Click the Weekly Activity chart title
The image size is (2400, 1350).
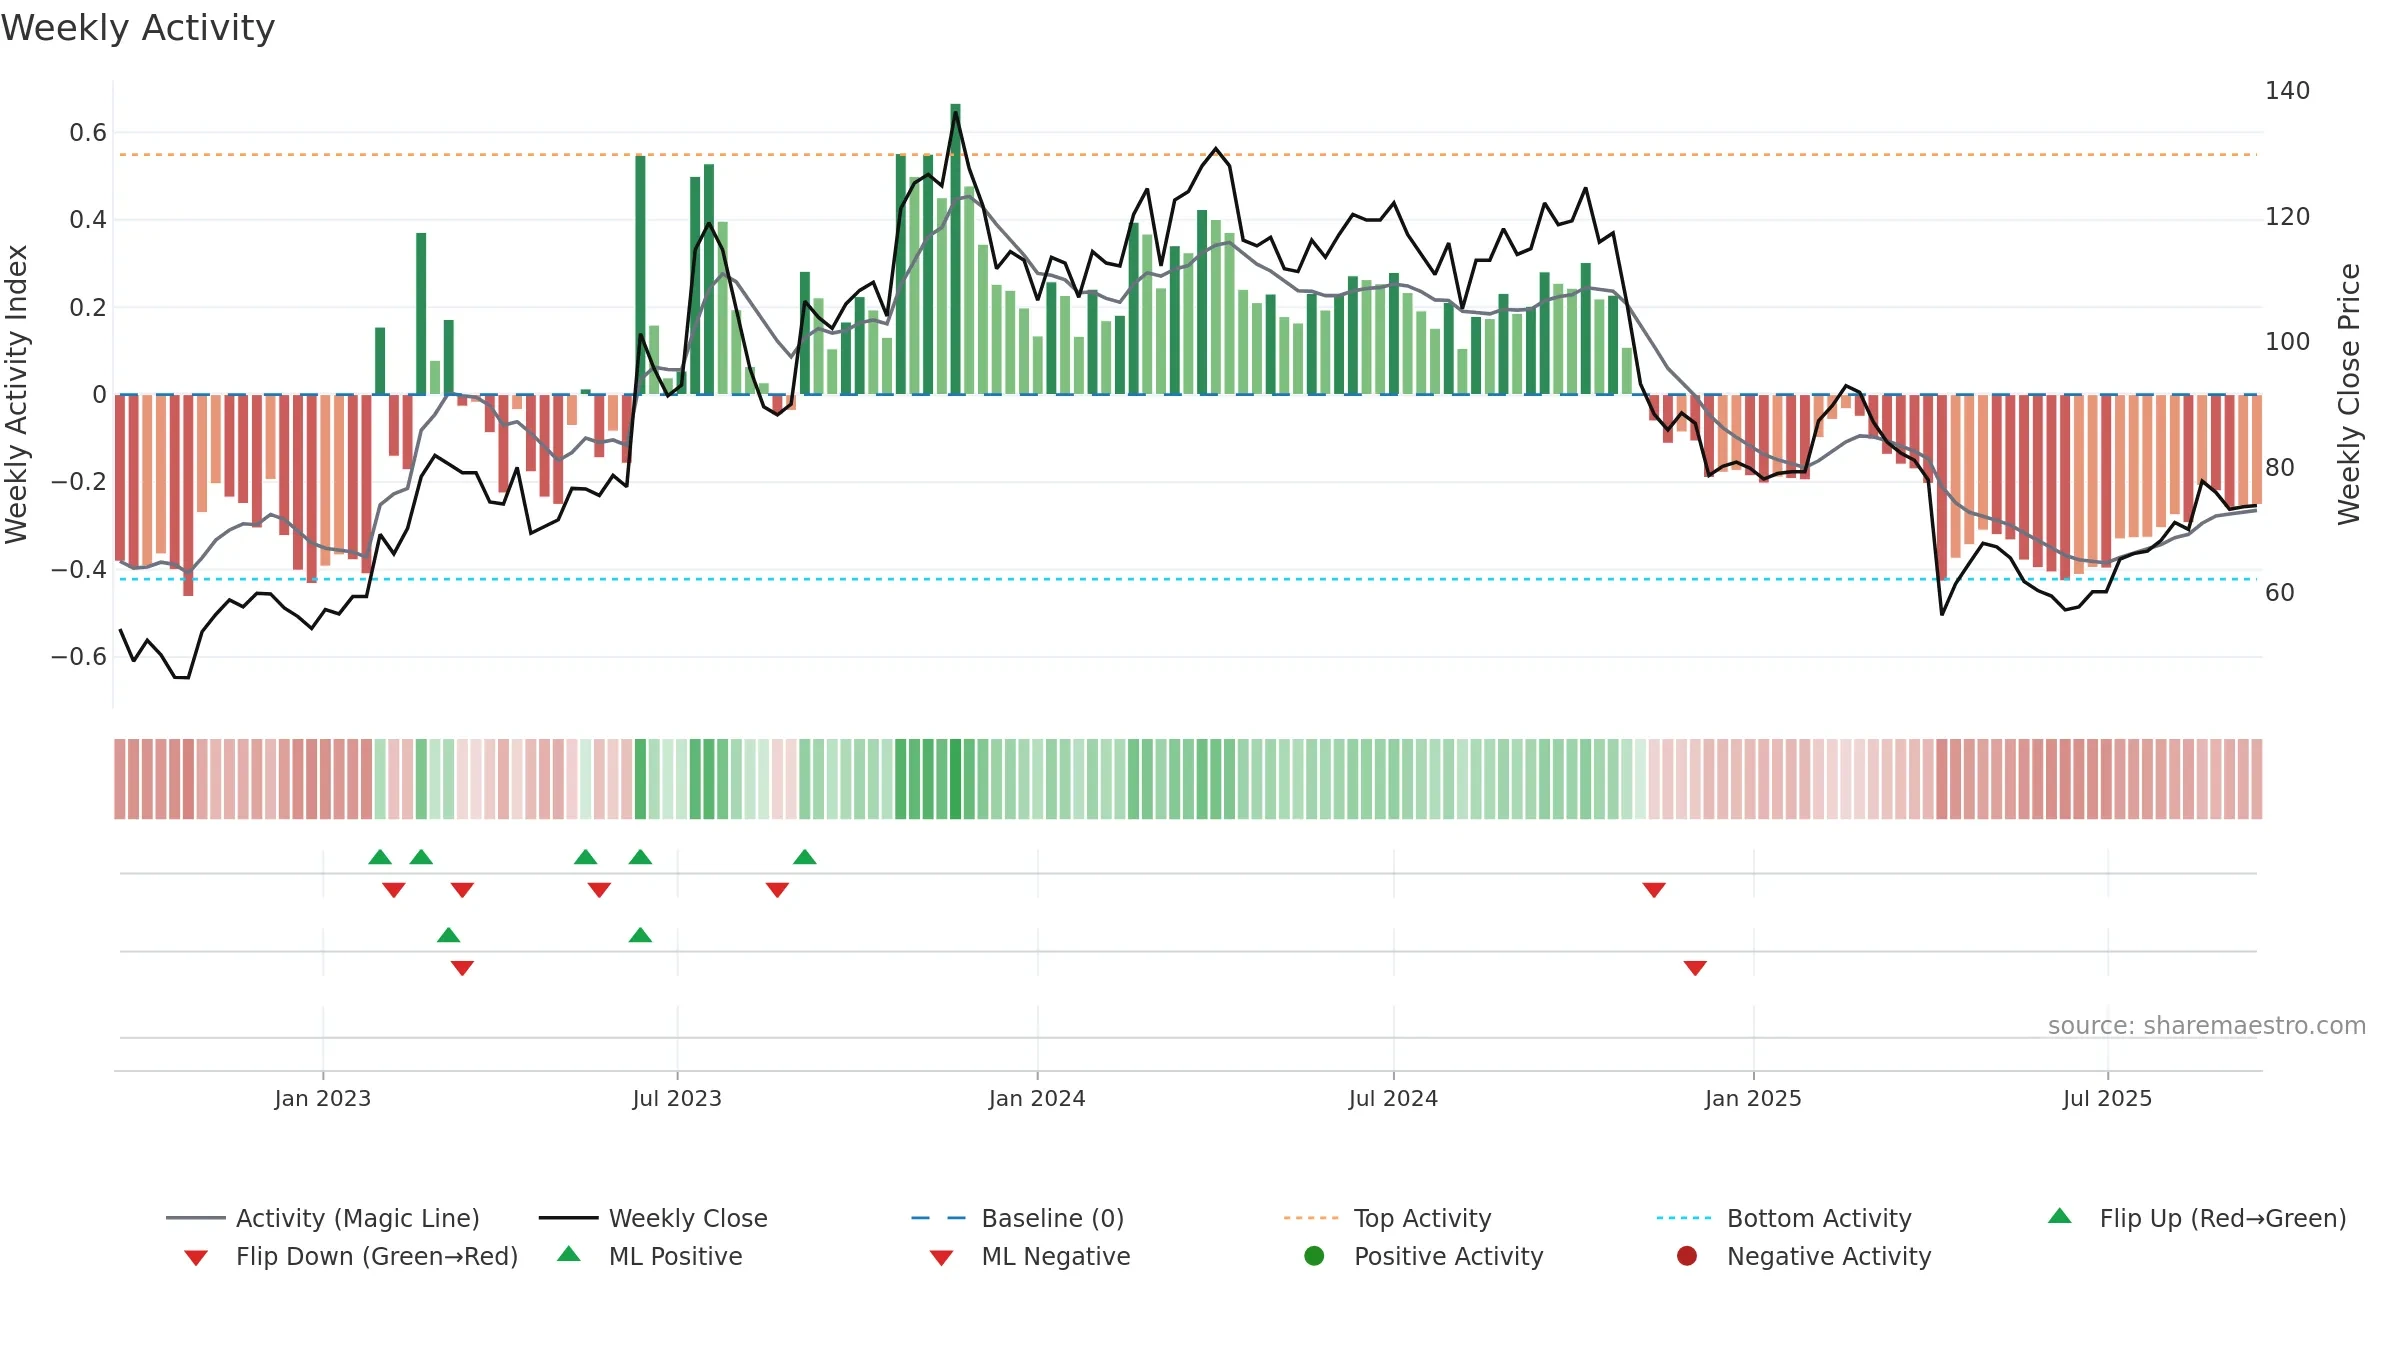[x=138, y=28]
